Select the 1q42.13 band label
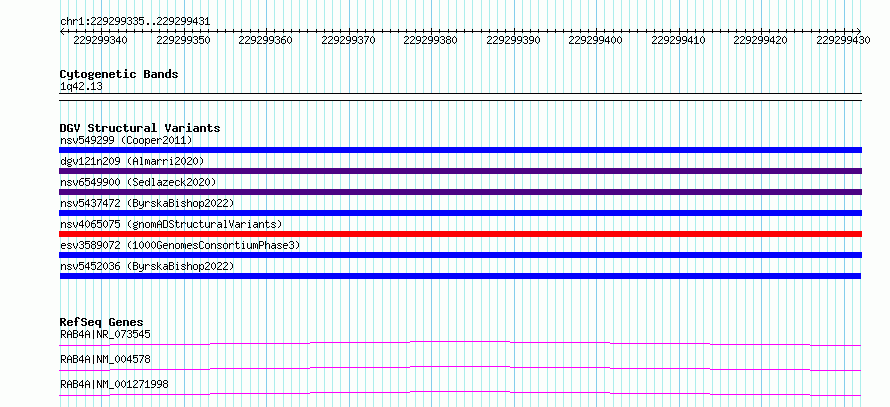The width and height of the screenshot is (890, 407). coord(81,87)
